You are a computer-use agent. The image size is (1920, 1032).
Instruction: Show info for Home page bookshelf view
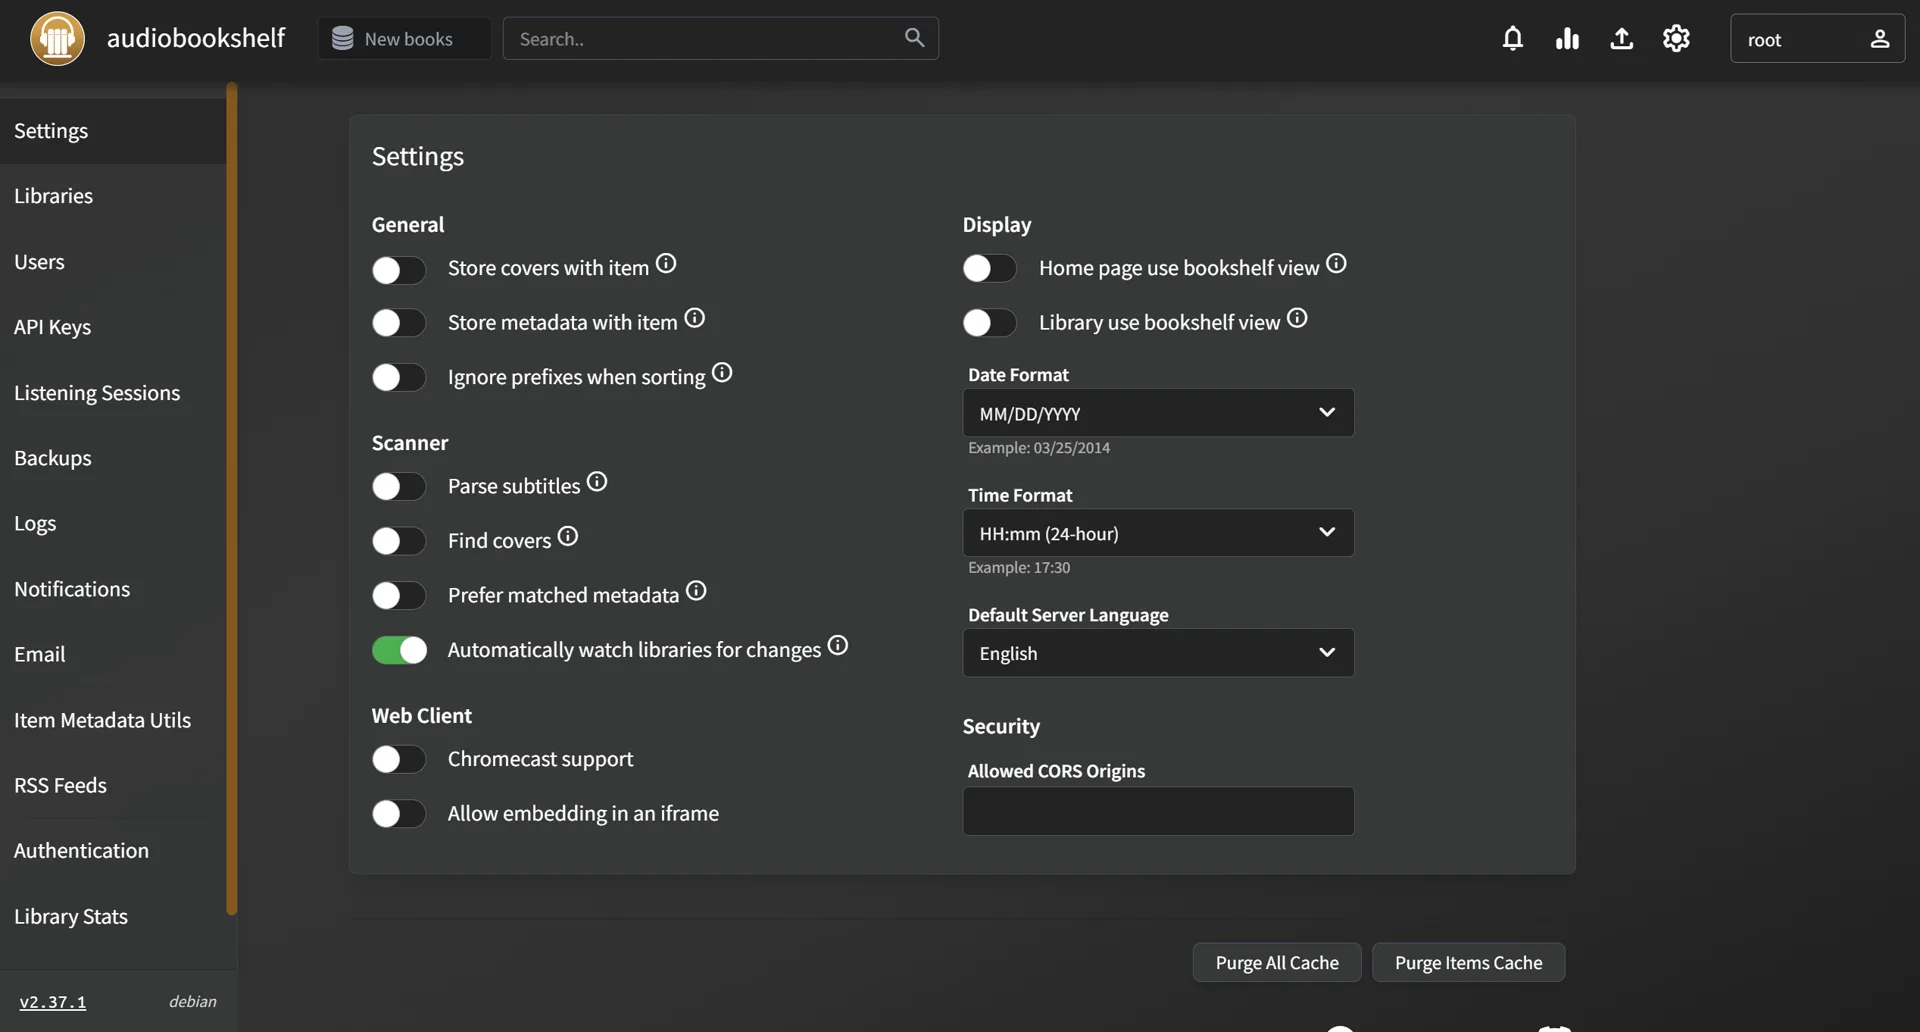(1336, 263)
